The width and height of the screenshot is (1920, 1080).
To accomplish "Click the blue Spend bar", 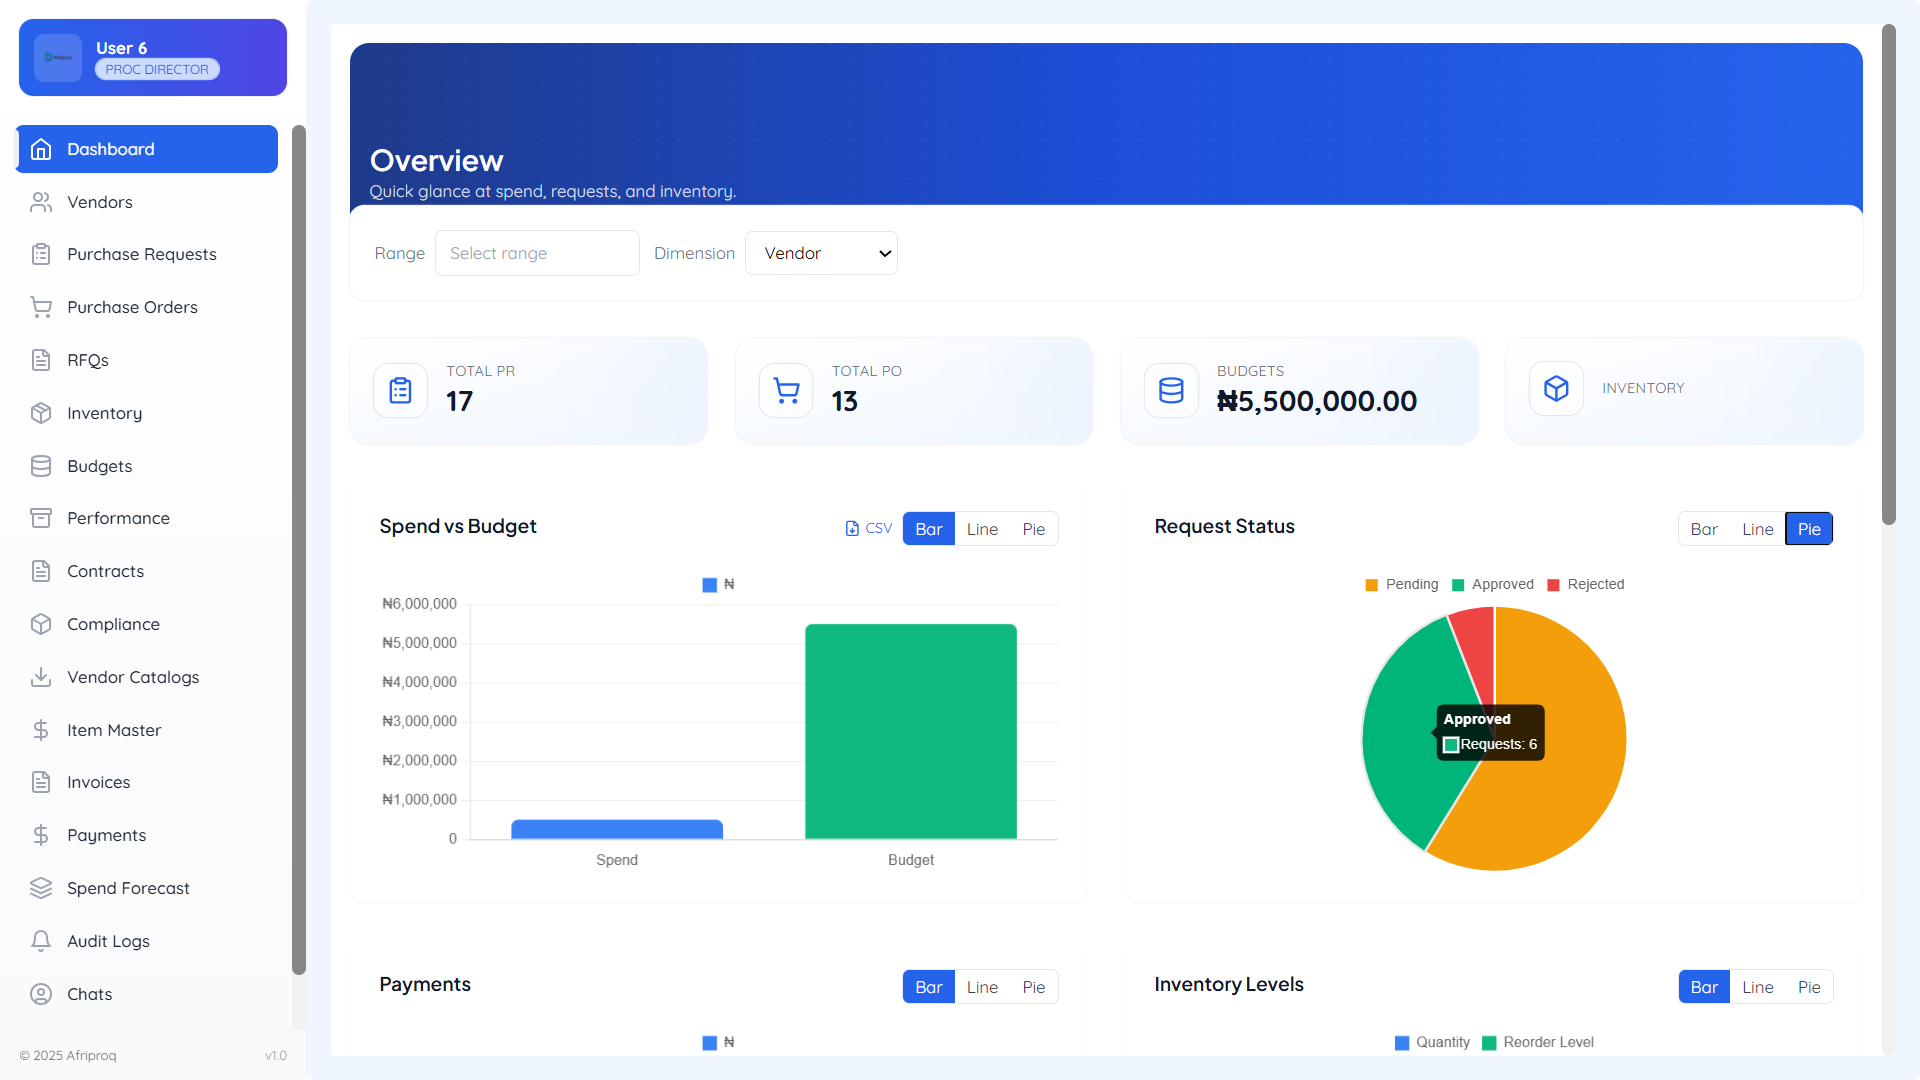I will pos(617,829).
